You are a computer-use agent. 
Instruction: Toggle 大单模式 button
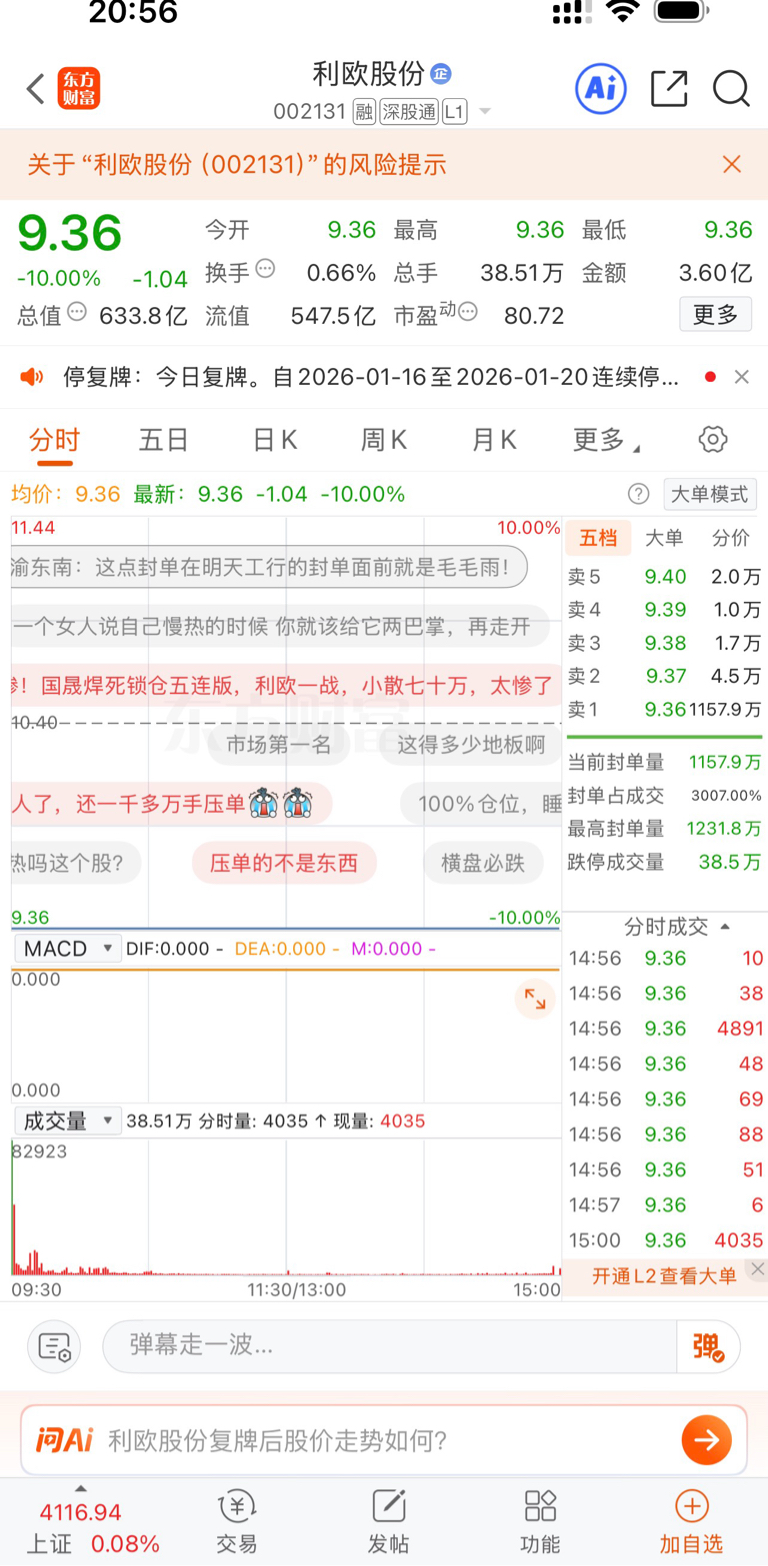(709, 494)
